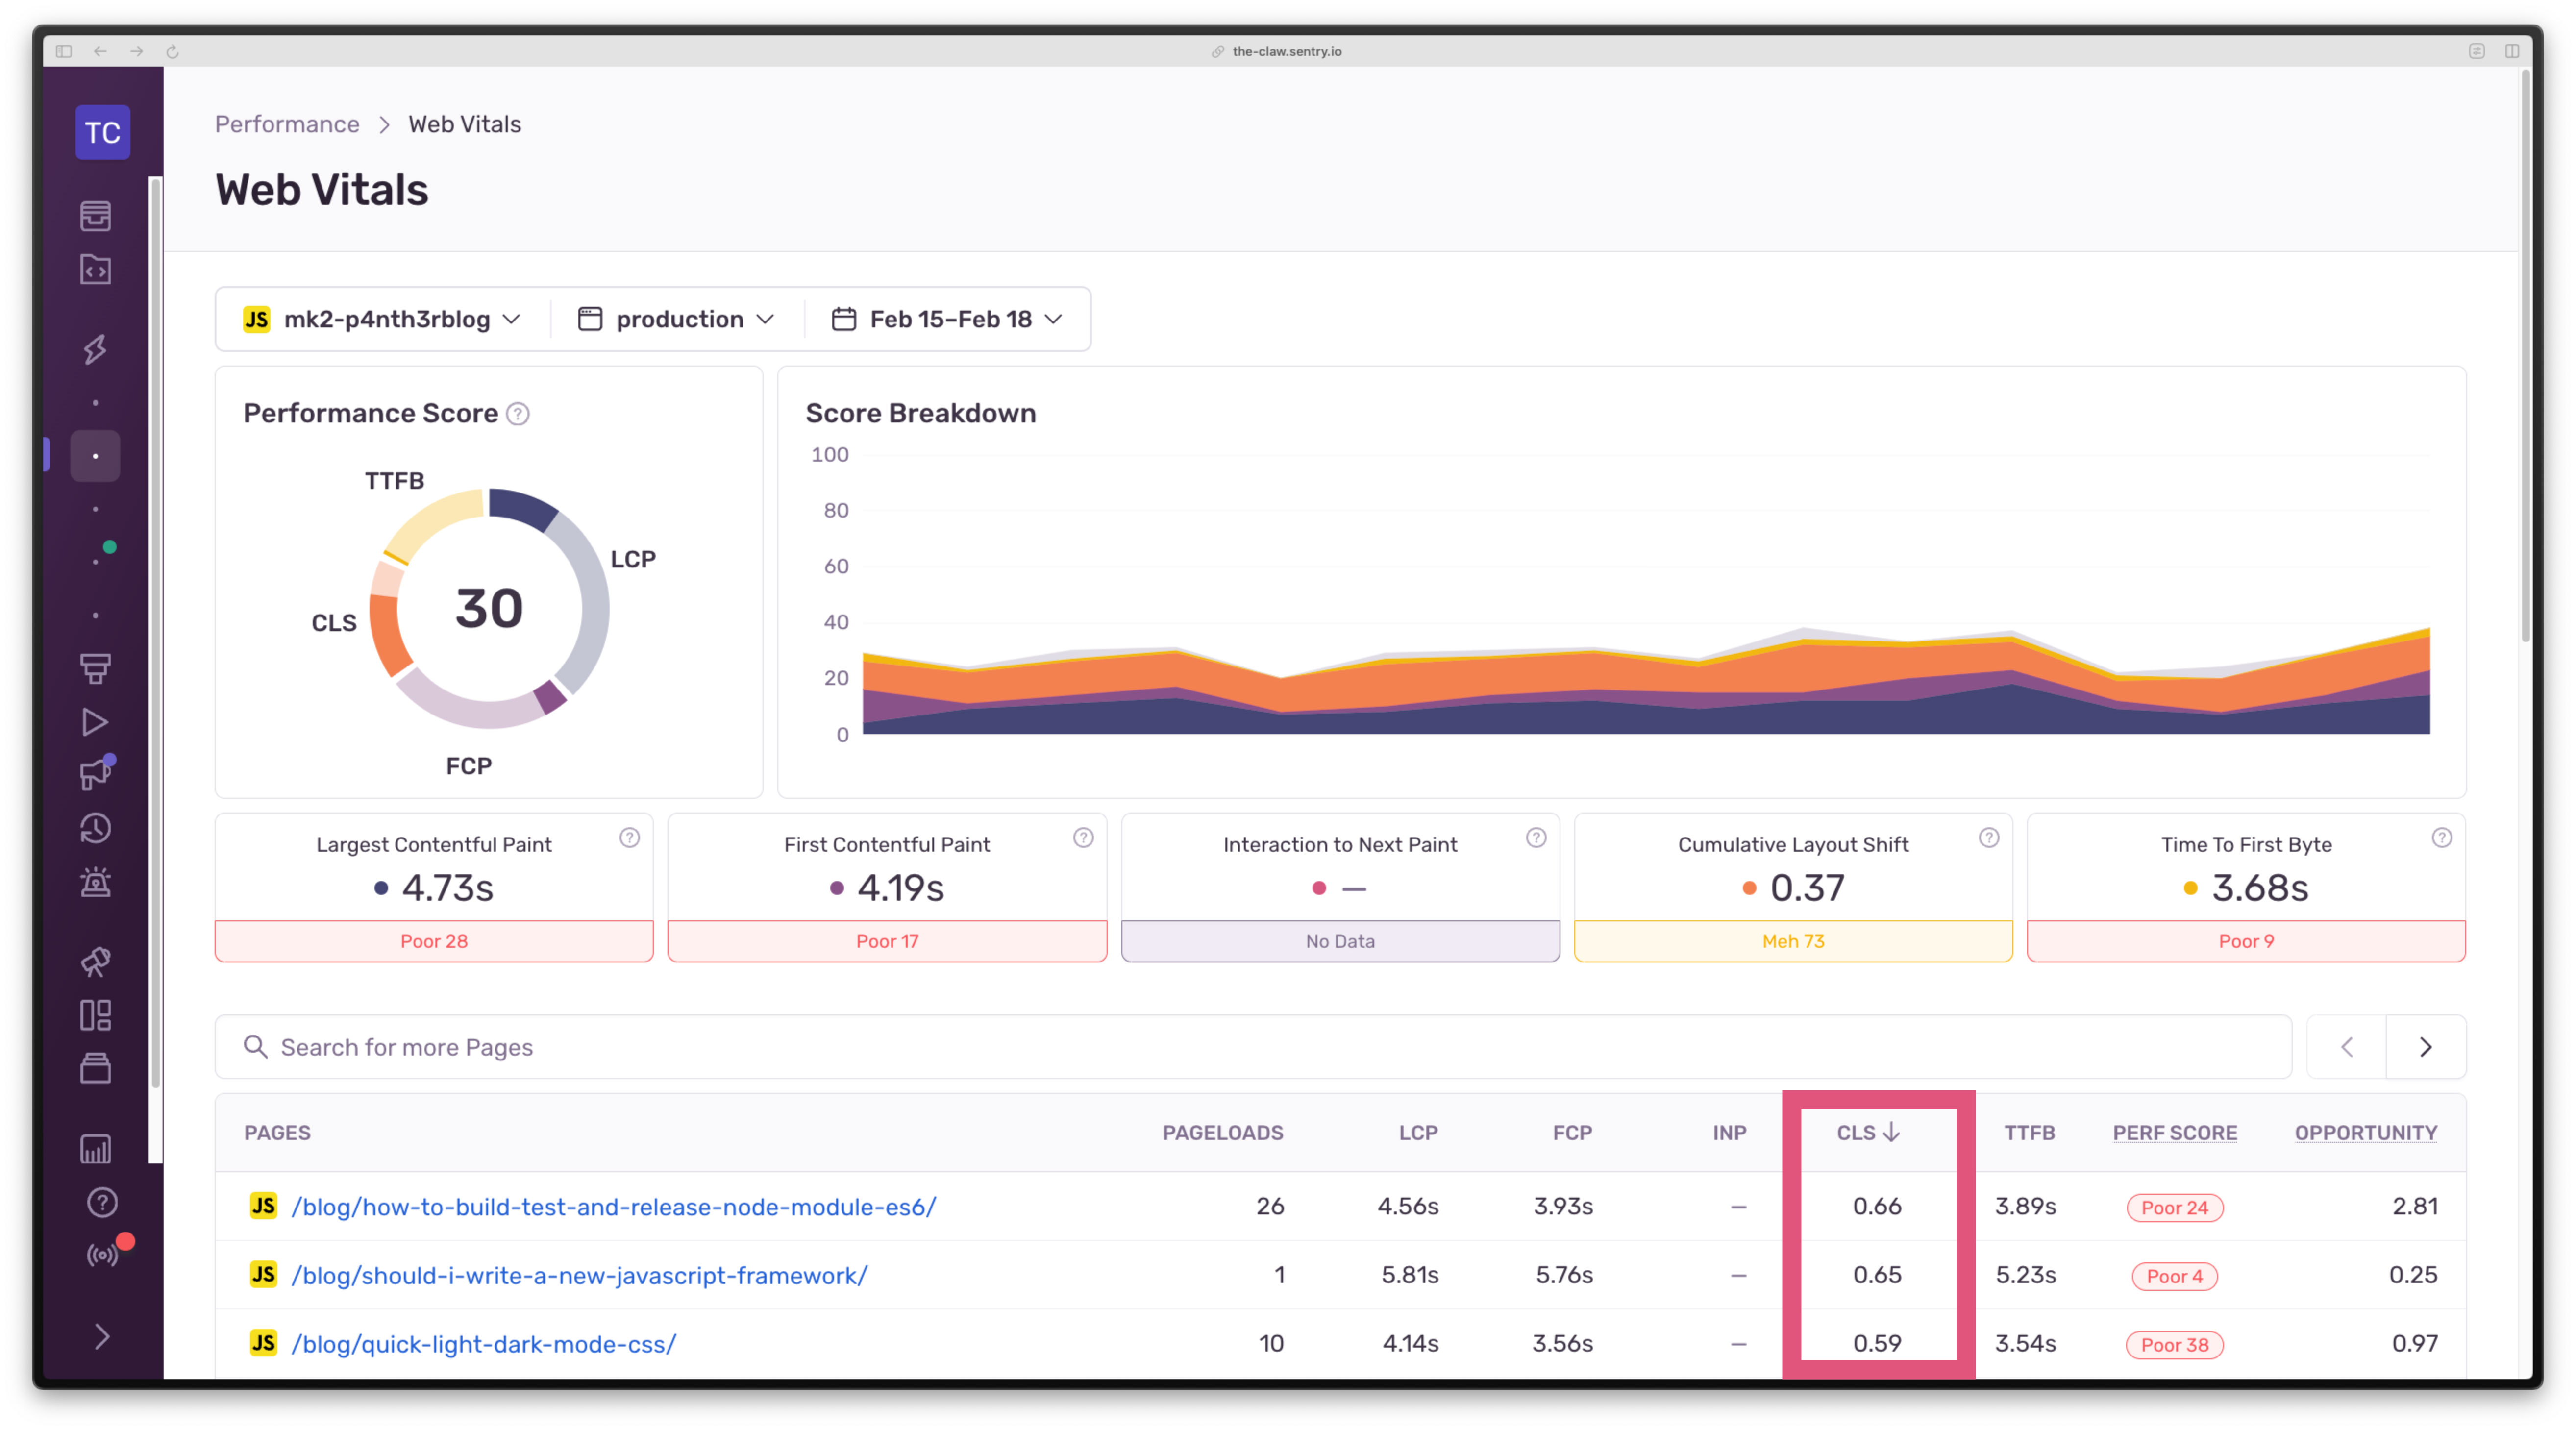Click the Poor 24 performance score badge

coord(2175,1207)
